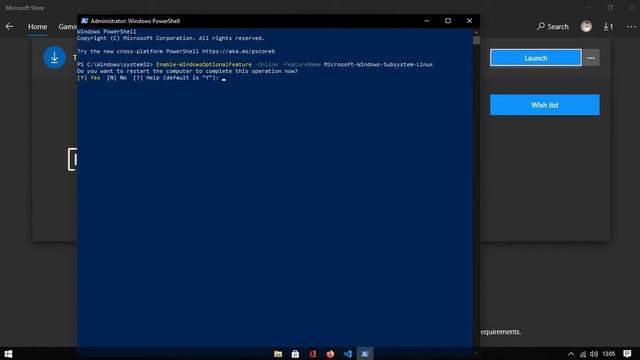Image resolution: width=640 pixels, height=360 pixels.
Task: Open File Explorer from the taskbar
Action: pyautogui.click(x=278, y=354)
